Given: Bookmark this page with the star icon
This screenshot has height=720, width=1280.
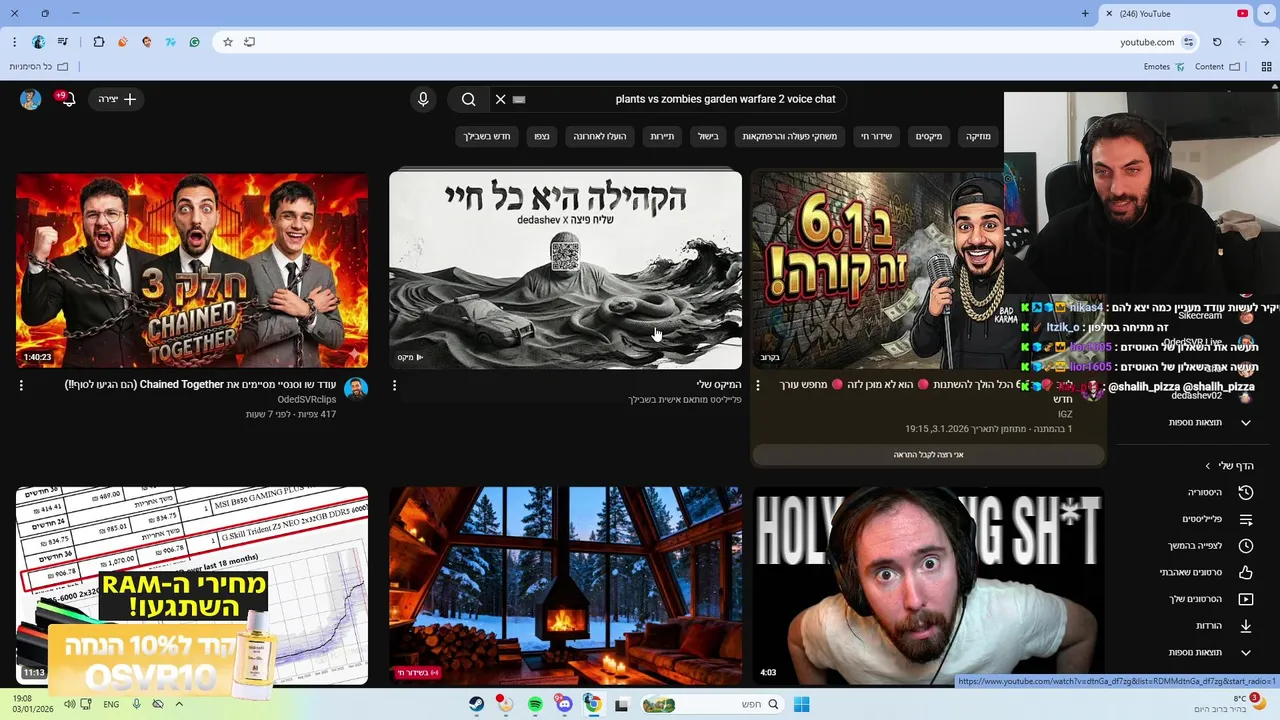Looking at the screenshot, I should pos(228,42).
